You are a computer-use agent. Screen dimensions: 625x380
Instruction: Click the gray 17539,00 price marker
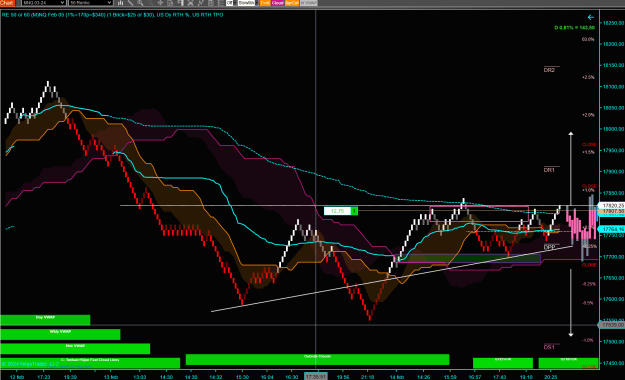click(x=612, y=325)
